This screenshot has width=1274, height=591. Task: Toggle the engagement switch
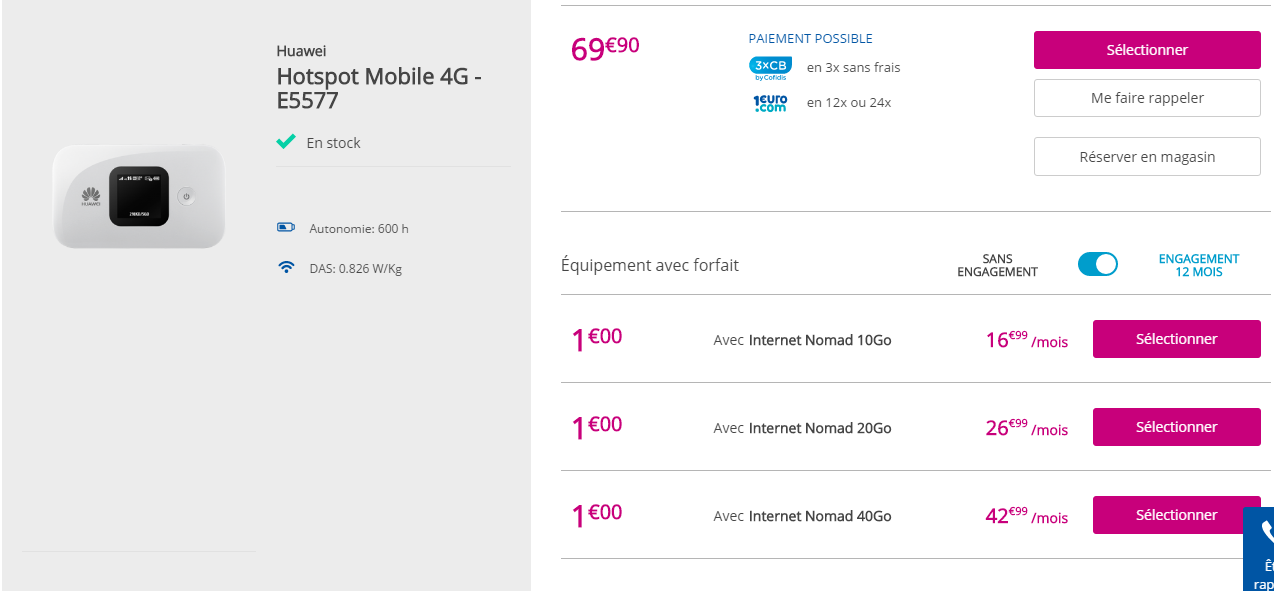point(1097,264)
